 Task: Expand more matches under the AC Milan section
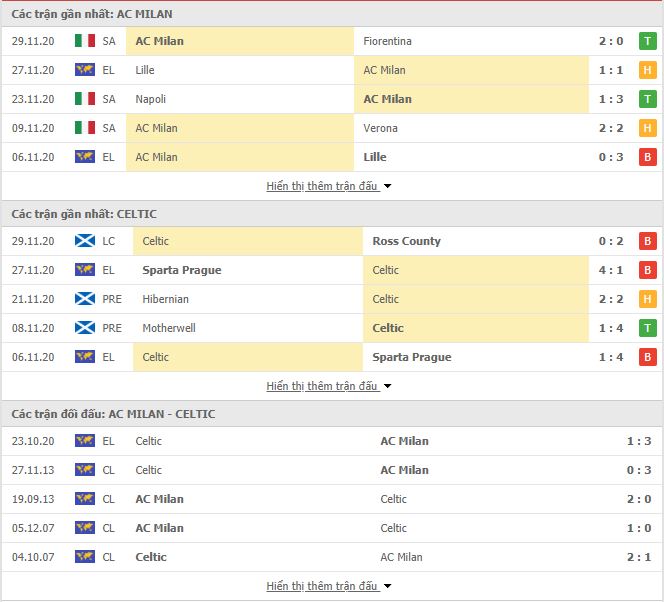[x=329, y=186]
